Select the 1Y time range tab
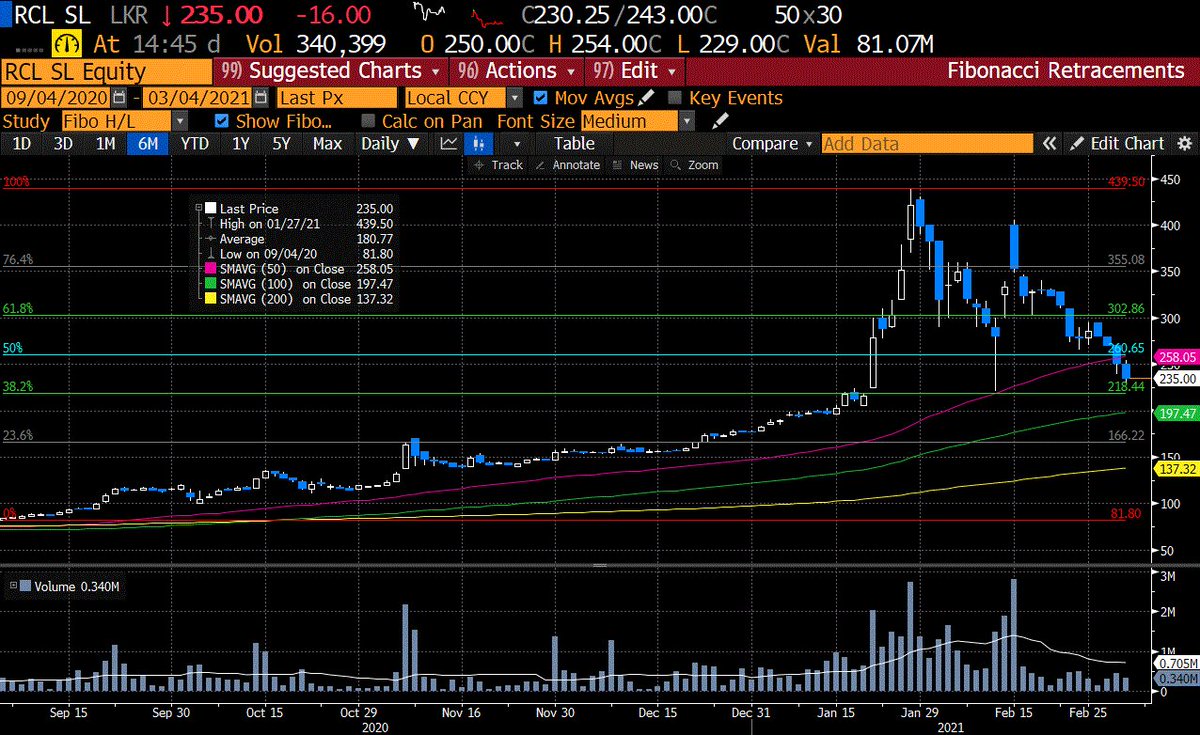 point(241,144)
